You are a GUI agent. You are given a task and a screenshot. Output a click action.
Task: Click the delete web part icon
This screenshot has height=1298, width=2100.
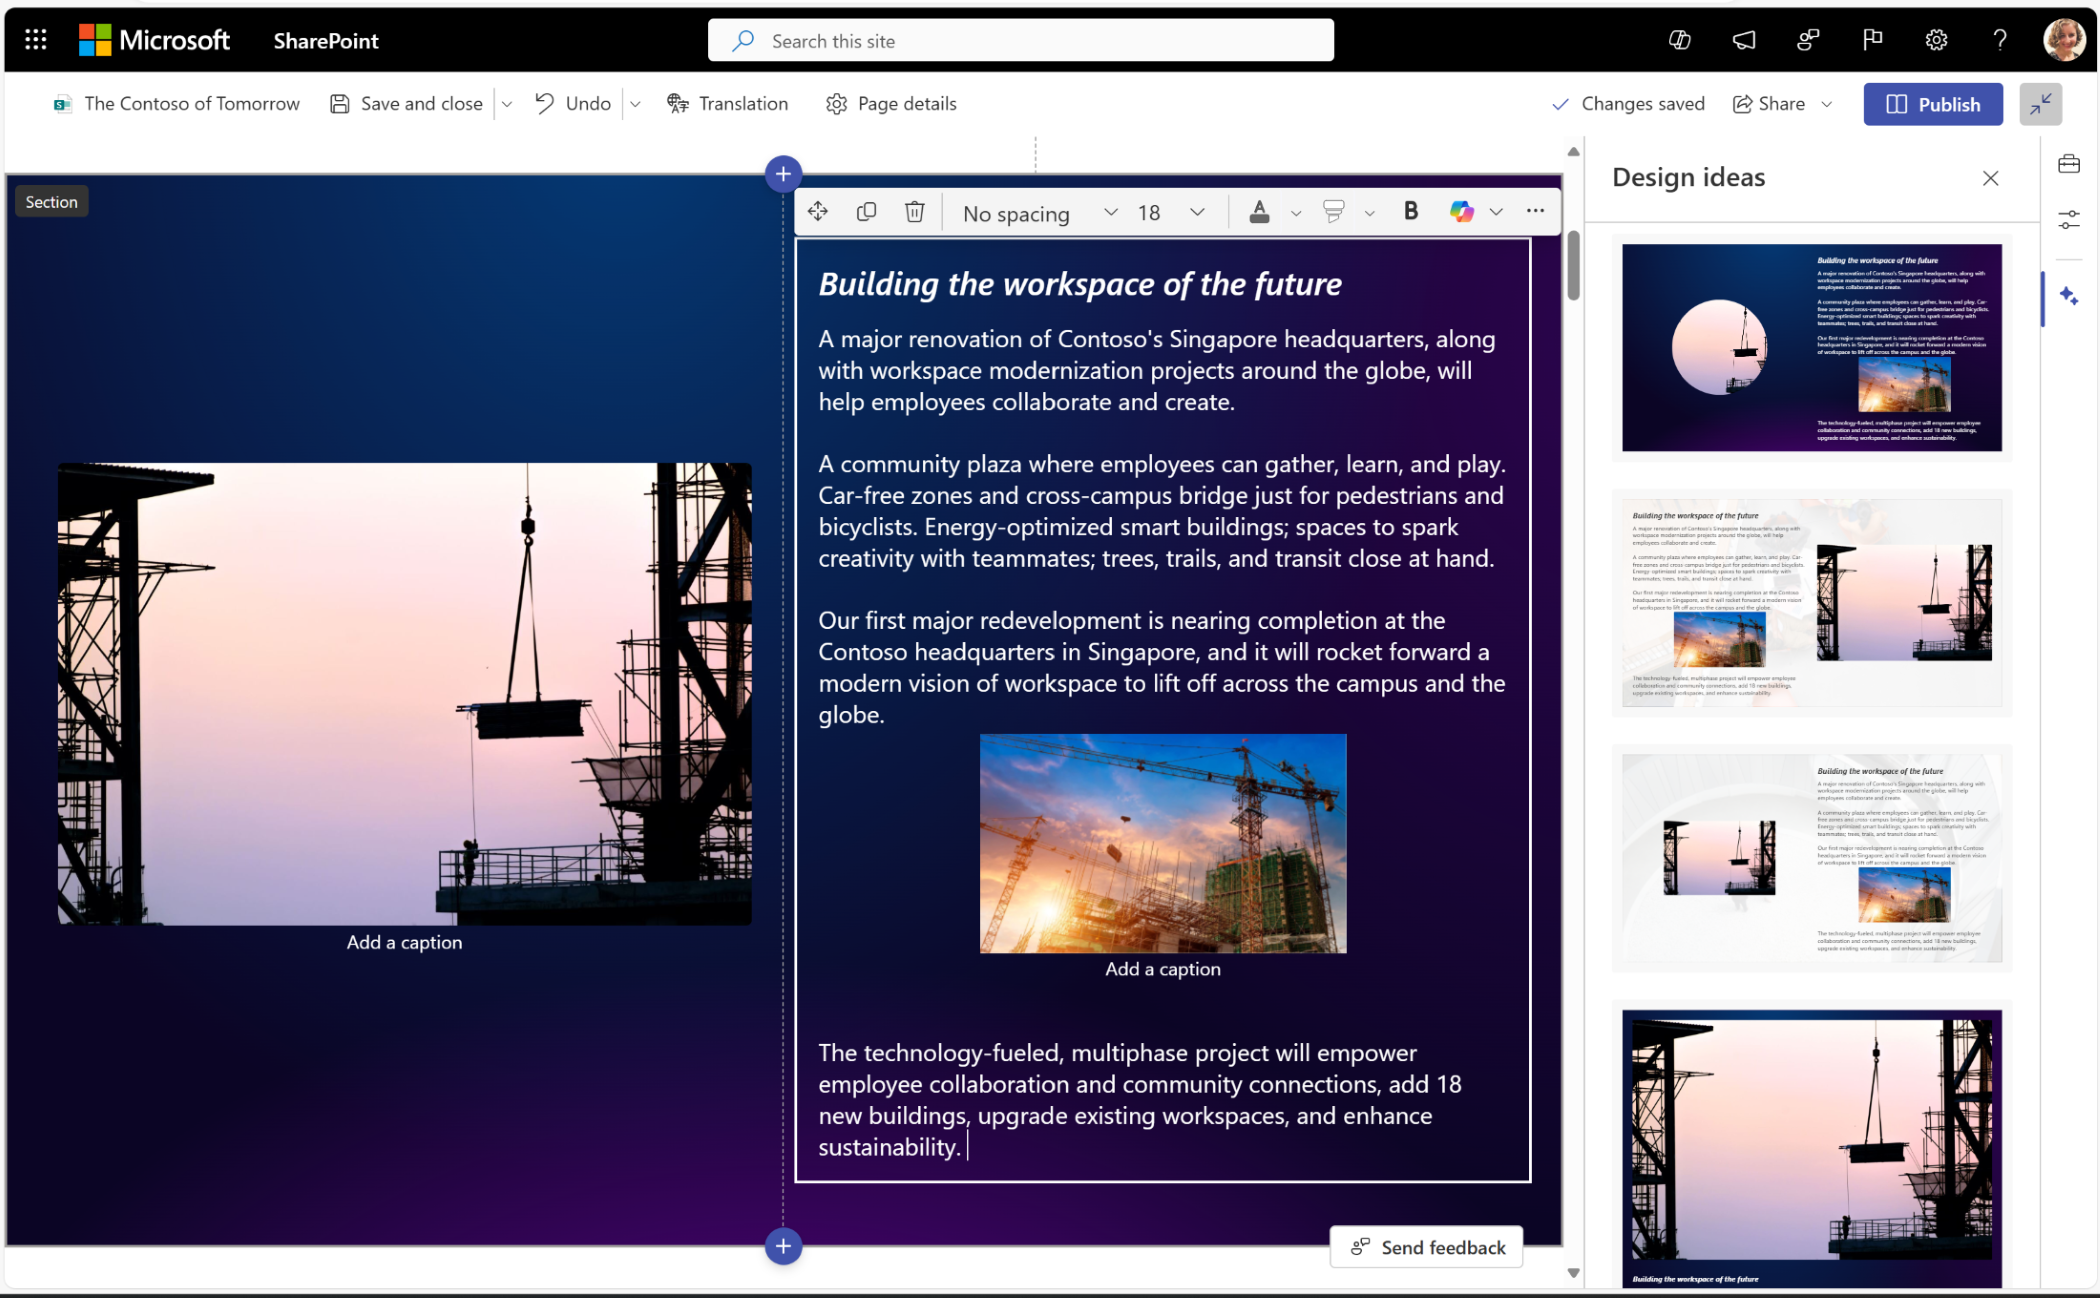[915, 210]
